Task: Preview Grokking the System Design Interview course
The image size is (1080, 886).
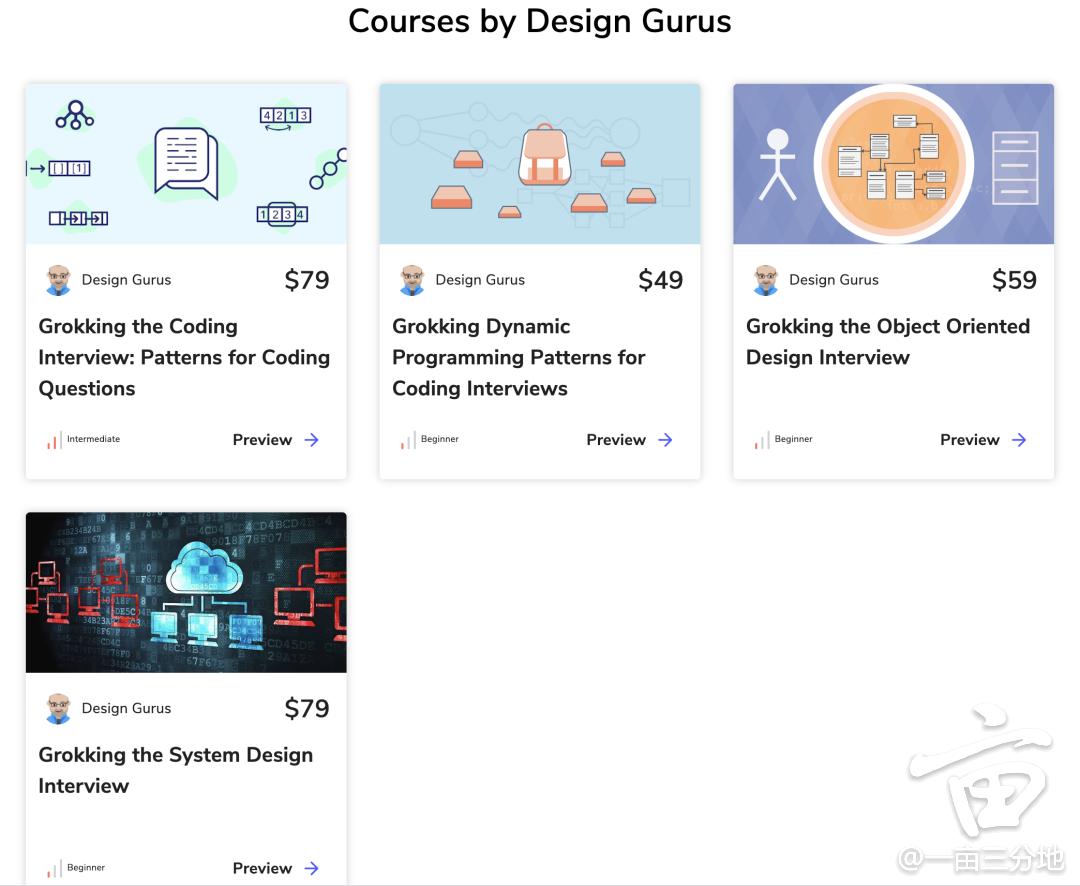Action: [x=262, y=868]
